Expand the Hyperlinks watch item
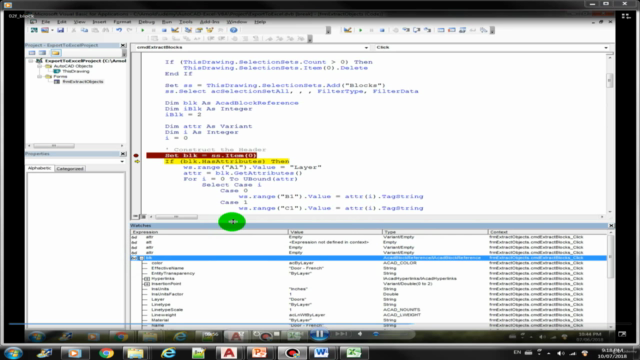Image resolution: width=640 pixels, height=360 pixels. coord(147,279)
